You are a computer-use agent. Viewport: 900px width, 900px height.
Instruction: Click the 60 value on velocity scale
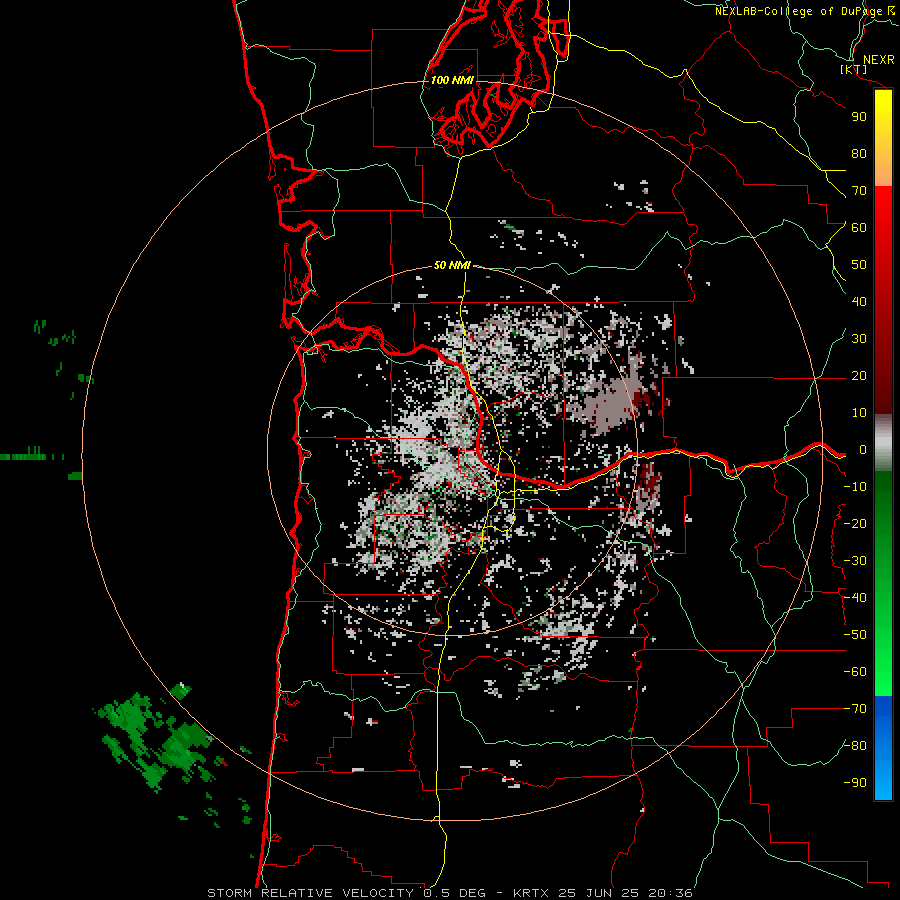click(x=859, y=227)
